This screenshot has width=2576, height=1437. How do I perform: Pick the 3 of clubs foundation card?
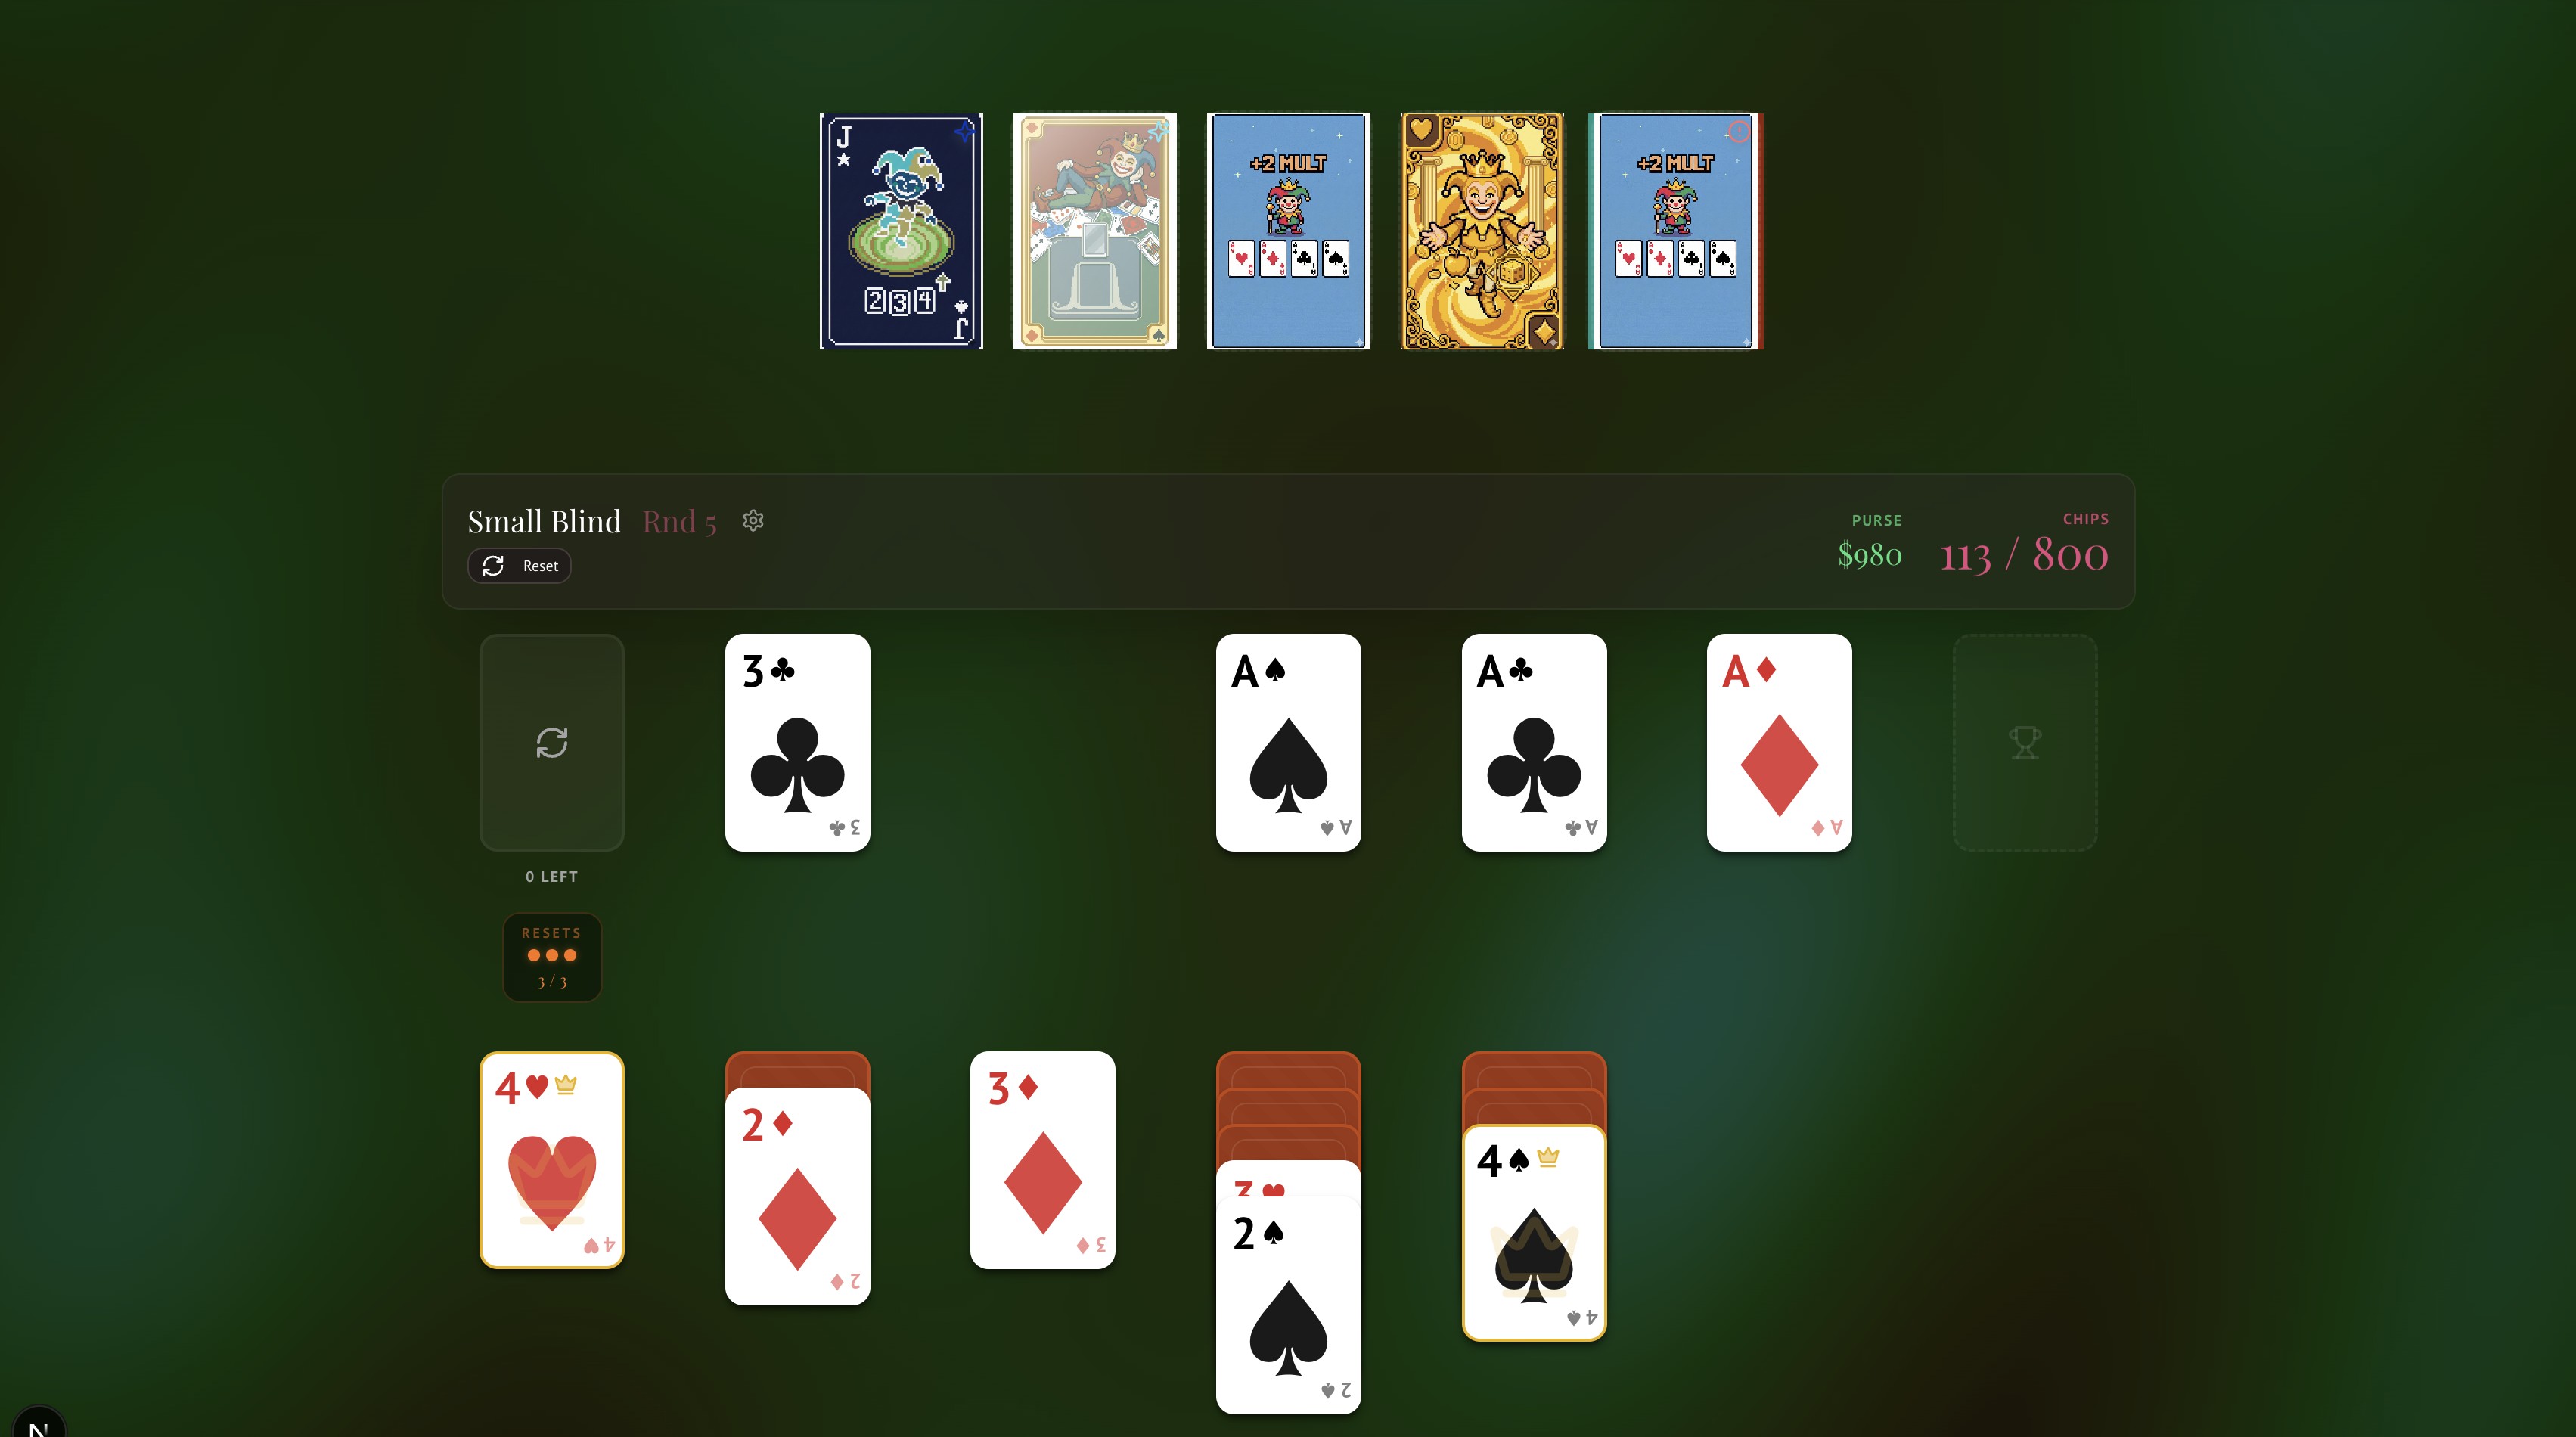coord(797,742)
